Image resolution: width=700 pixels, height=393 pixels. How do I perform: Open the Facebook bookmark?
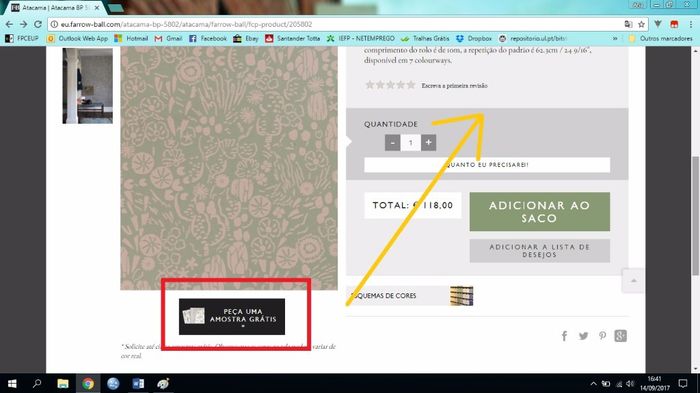[x=208, y=38]
